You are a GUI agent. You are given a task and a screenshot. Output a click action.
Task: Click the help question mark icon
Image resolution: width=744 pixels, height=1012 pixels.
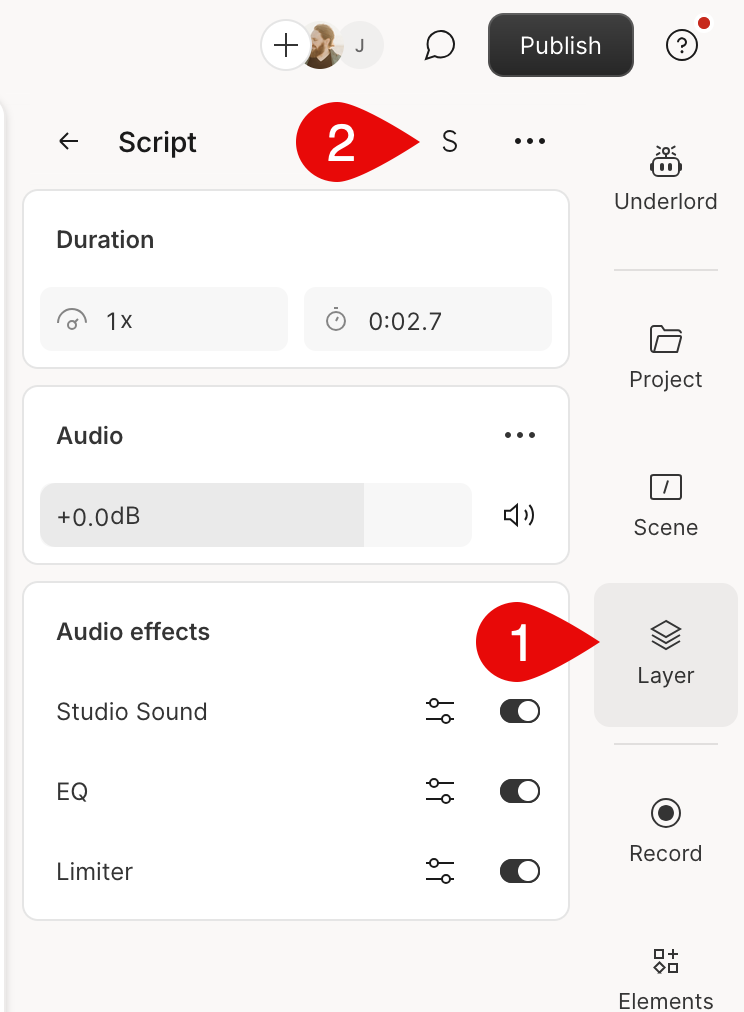click(681, 46)
